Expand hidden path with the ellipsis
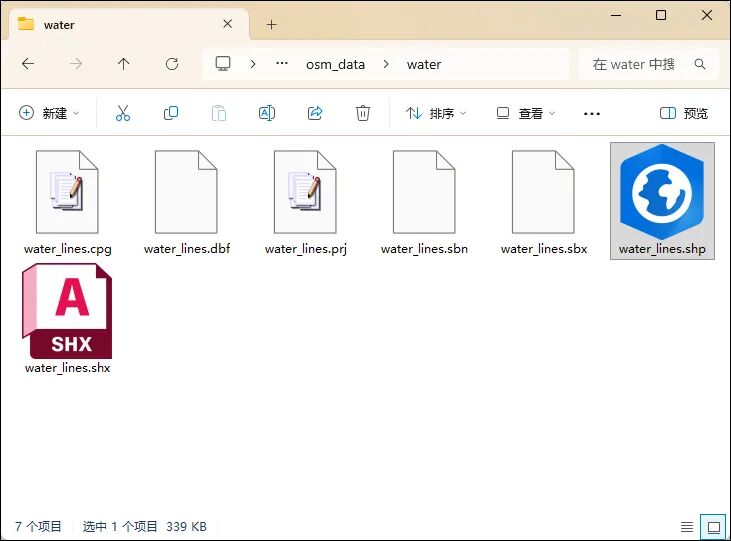731x541 pixels. click(282, 63)
